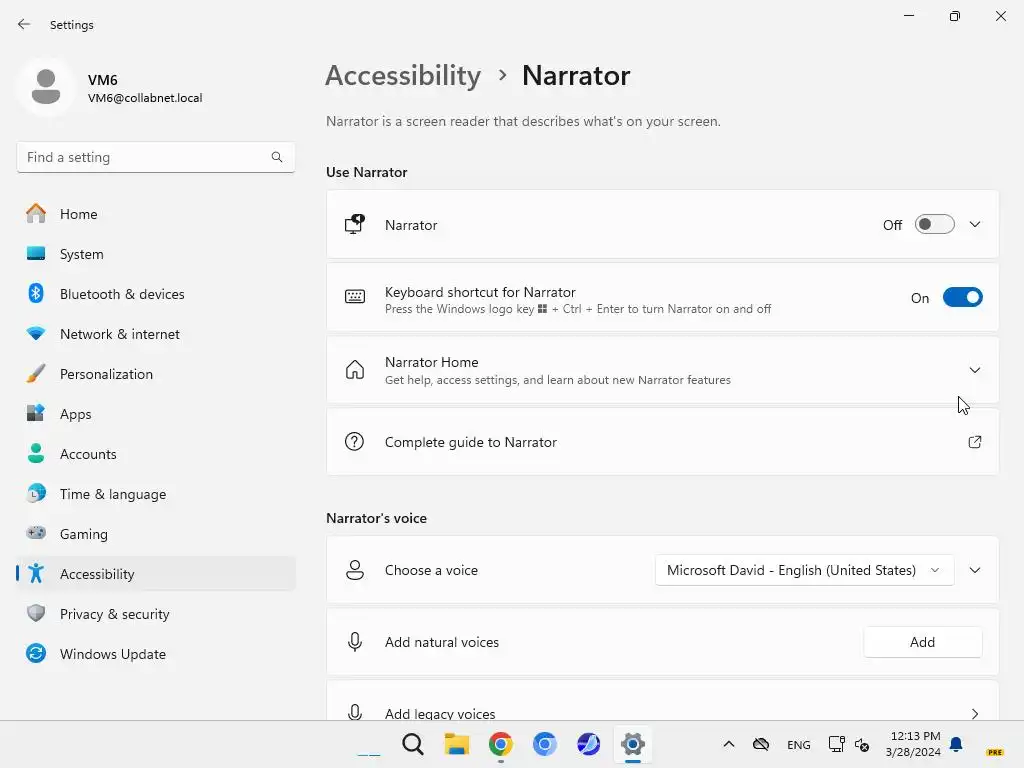Turn on the Narrator toggle

click(934, 225)
